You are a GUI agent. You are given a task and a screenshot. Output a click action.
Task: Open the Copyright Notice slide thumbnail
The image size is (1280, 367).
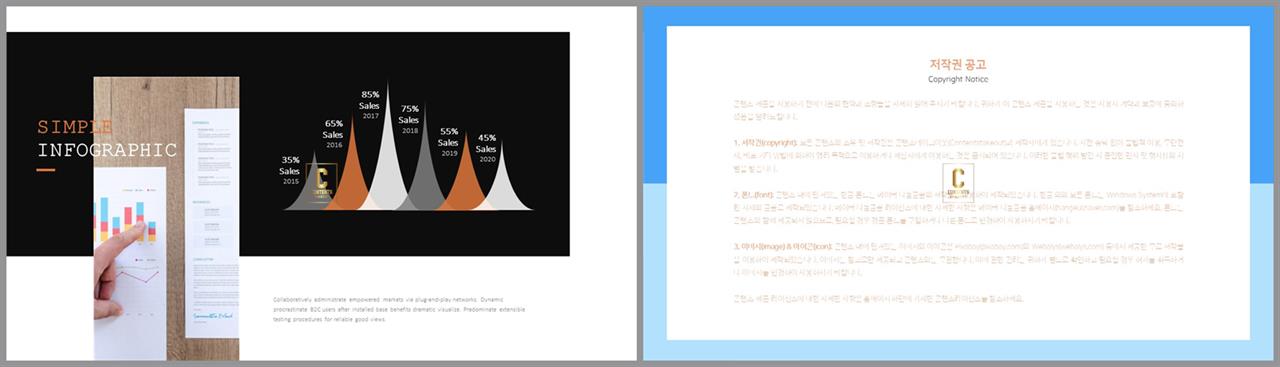[958, 184]
